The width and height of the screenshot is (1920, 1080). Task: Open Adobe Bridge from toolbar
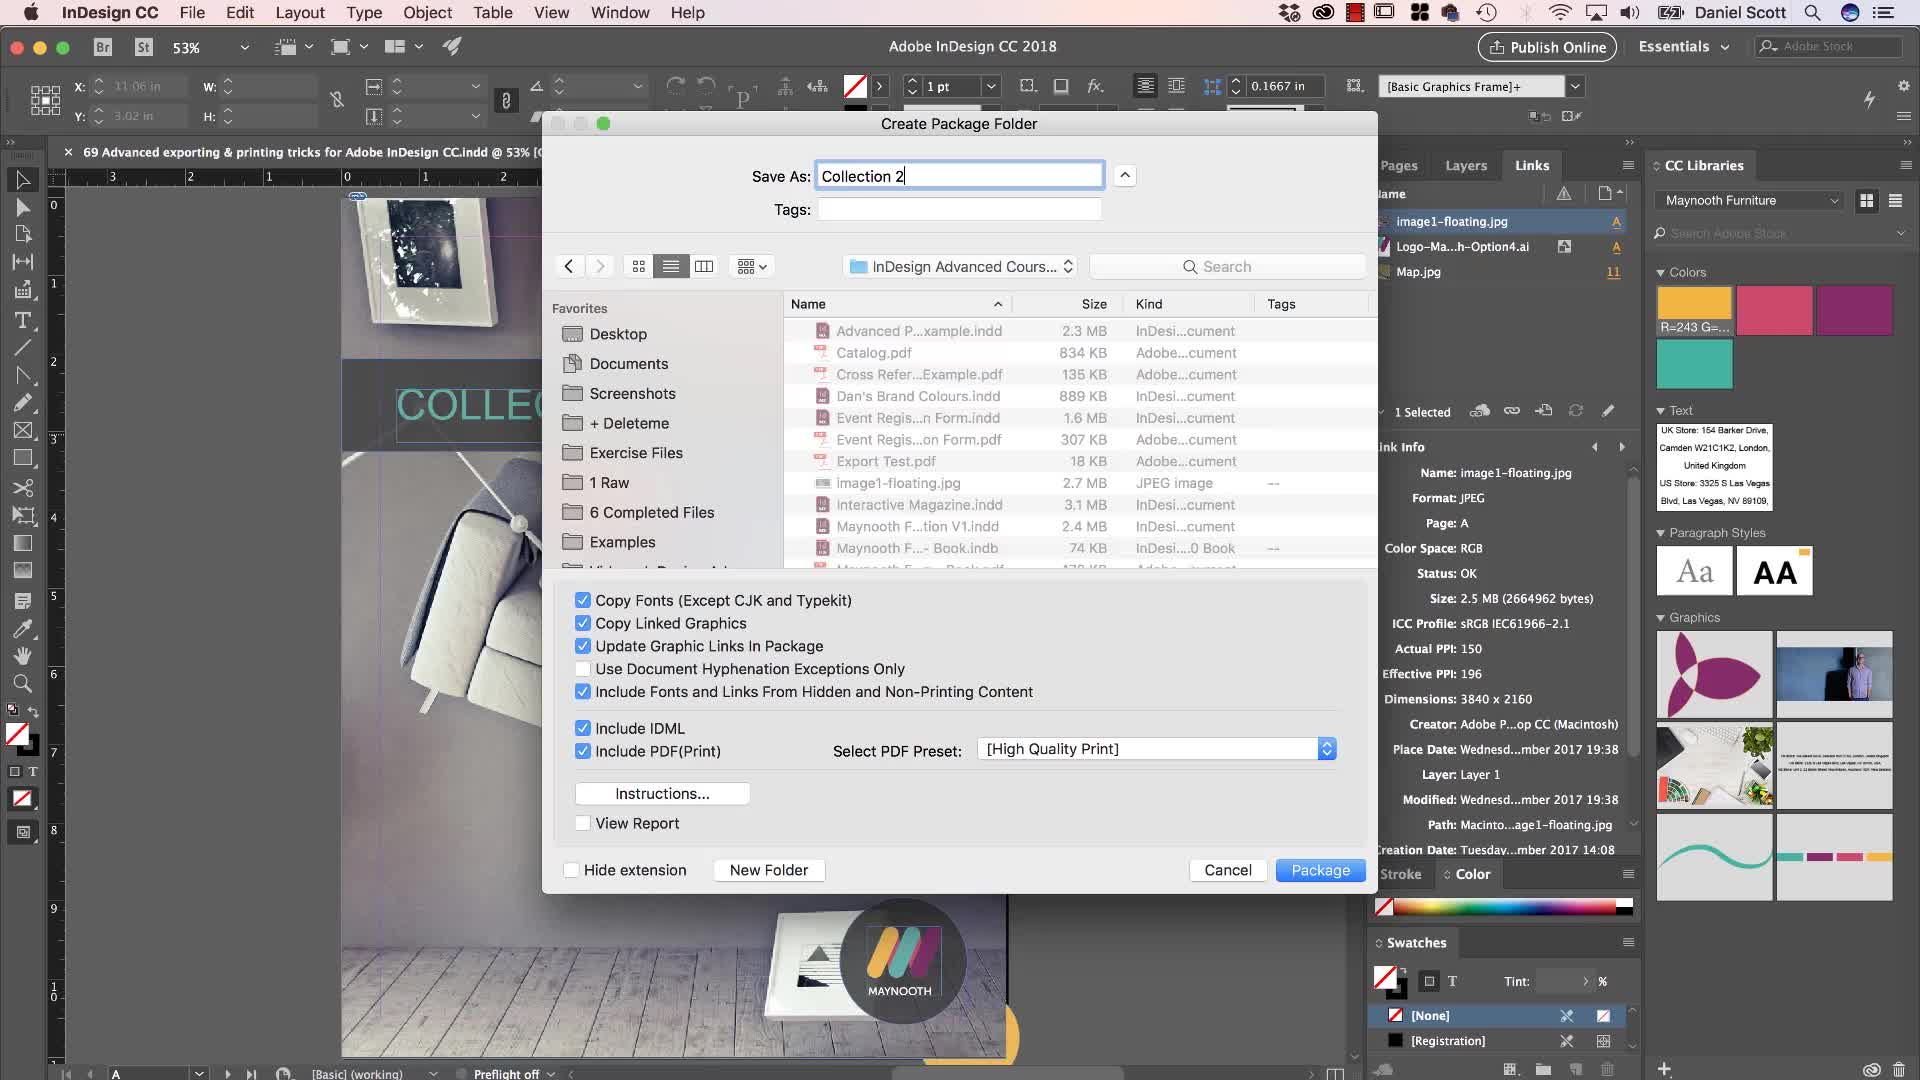(x=102, y=47)
